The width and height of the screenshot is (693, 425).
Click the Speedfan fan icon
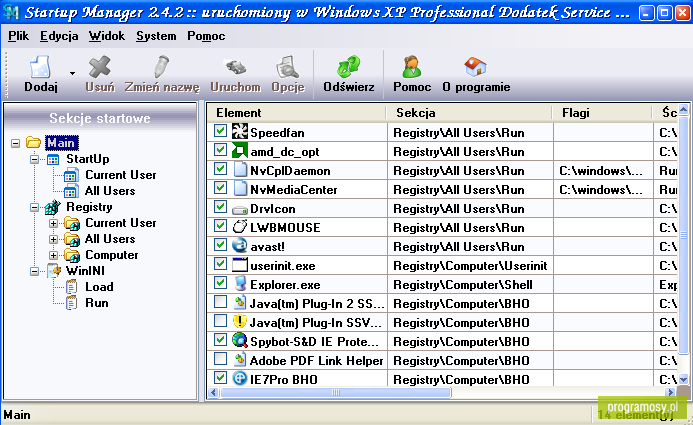[x=240, y=132]
